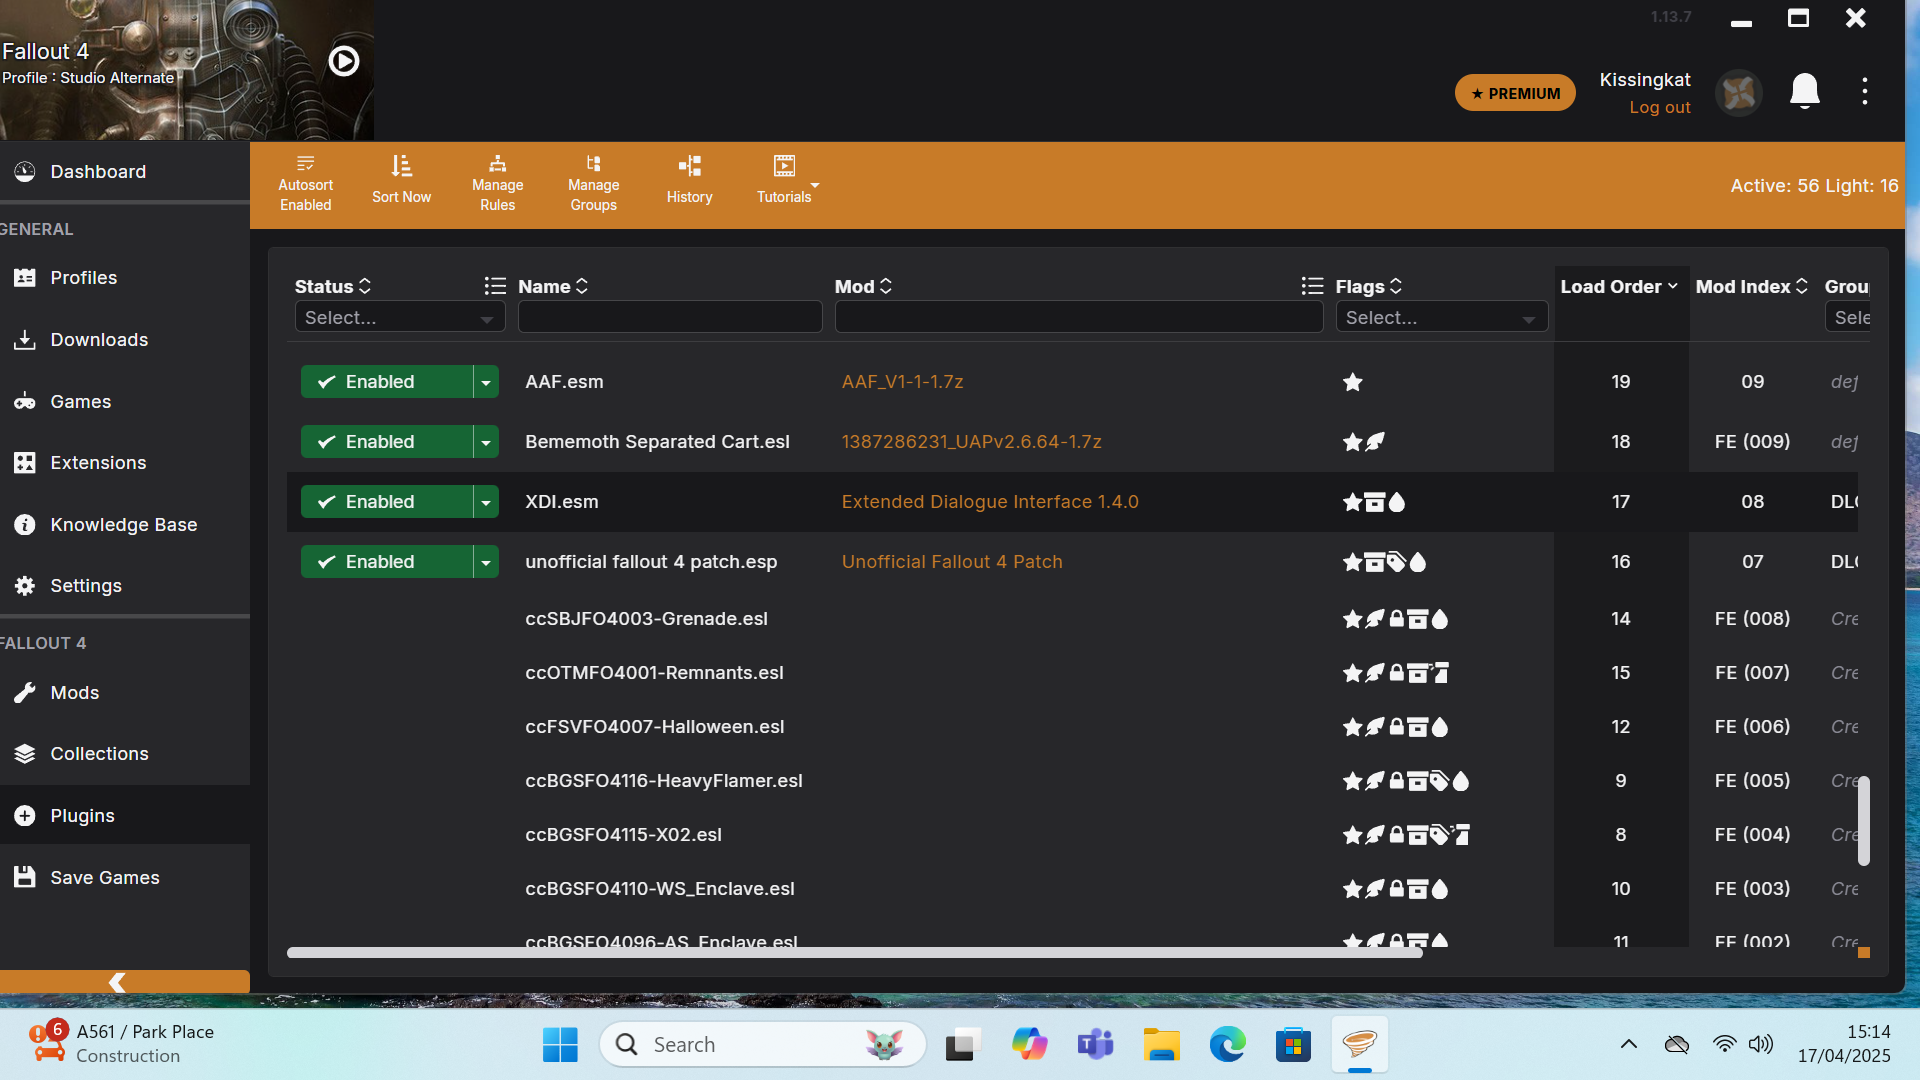Sort by the Mod Index column header

[x=1751, y=287]
